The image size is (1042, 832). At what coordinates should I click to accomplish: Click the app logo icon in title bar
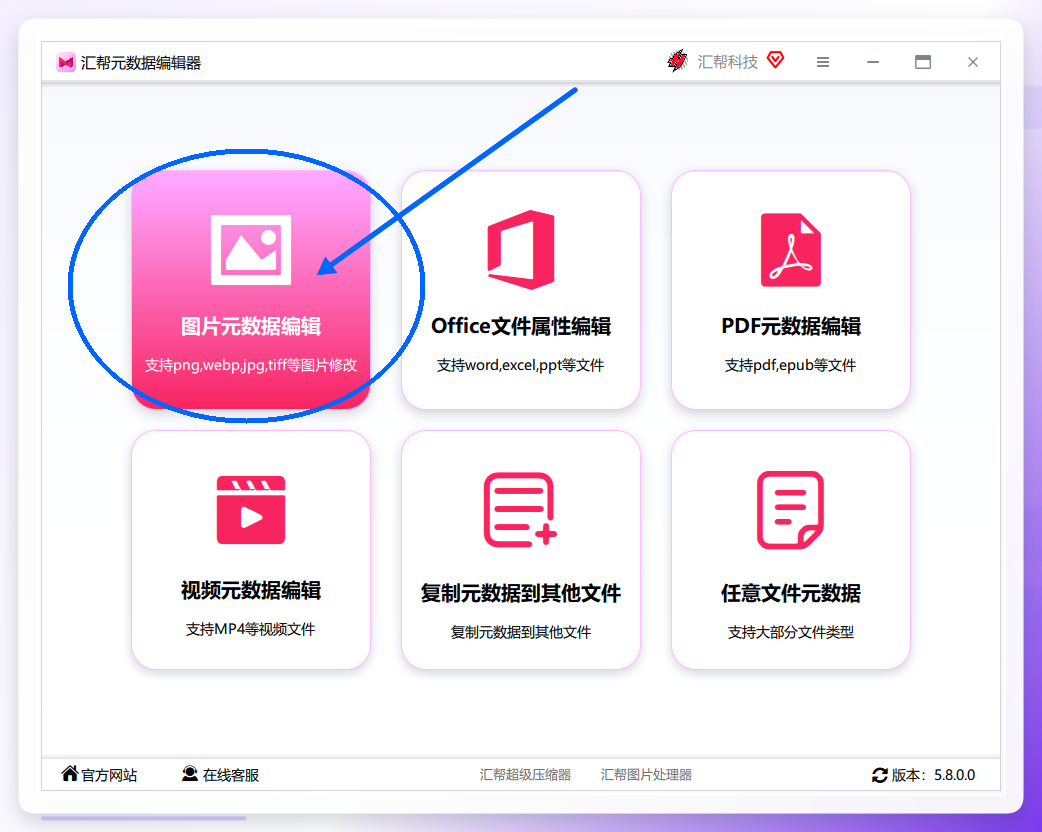pos(66,62)
